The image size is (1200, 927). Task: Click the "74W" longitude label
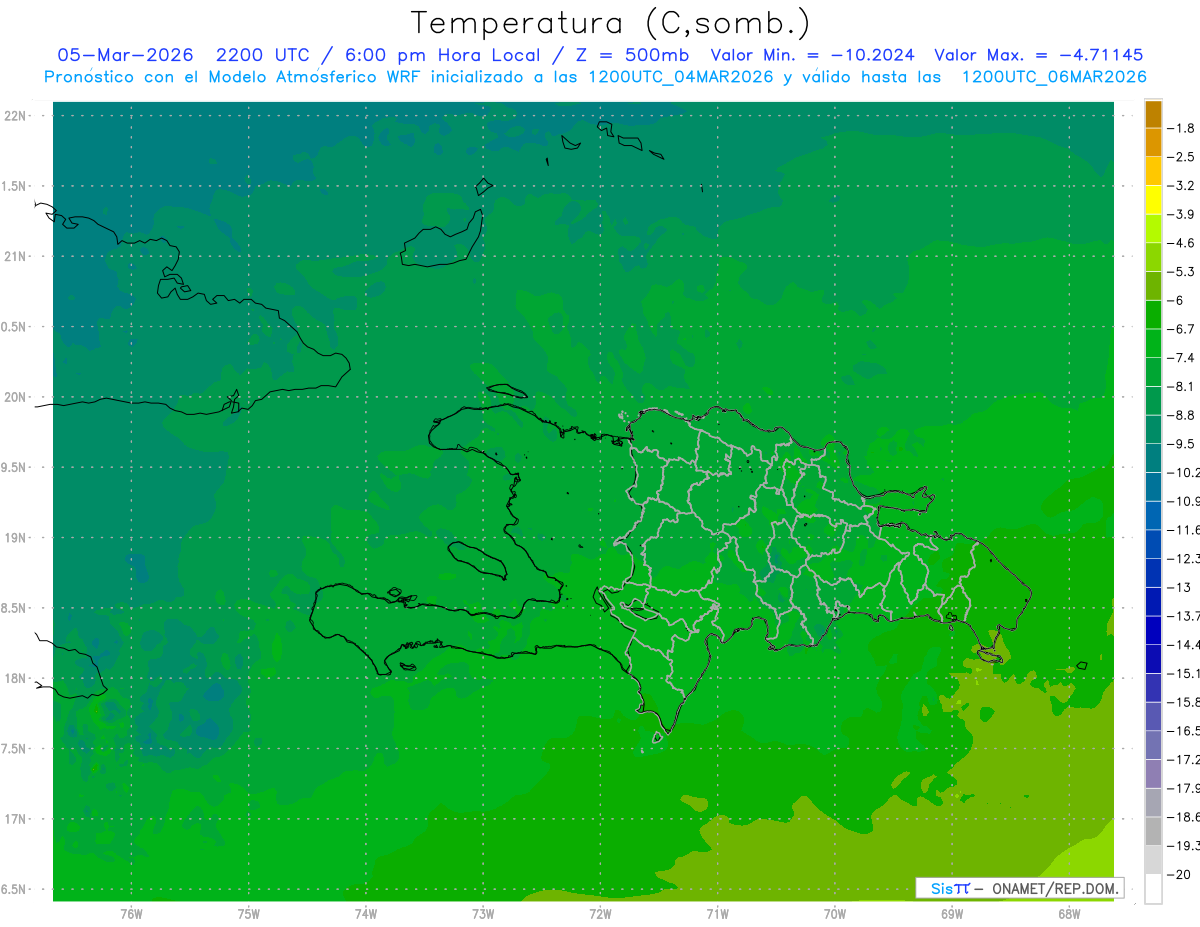coord(366,913)
